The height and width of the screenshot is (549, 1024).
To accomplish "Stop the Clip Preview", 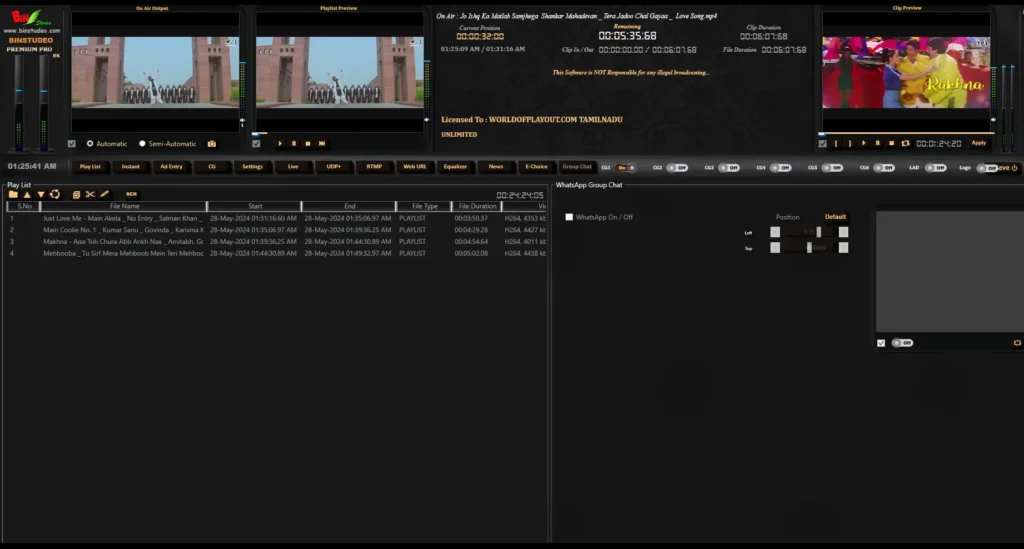I will [x=891, y=144].
